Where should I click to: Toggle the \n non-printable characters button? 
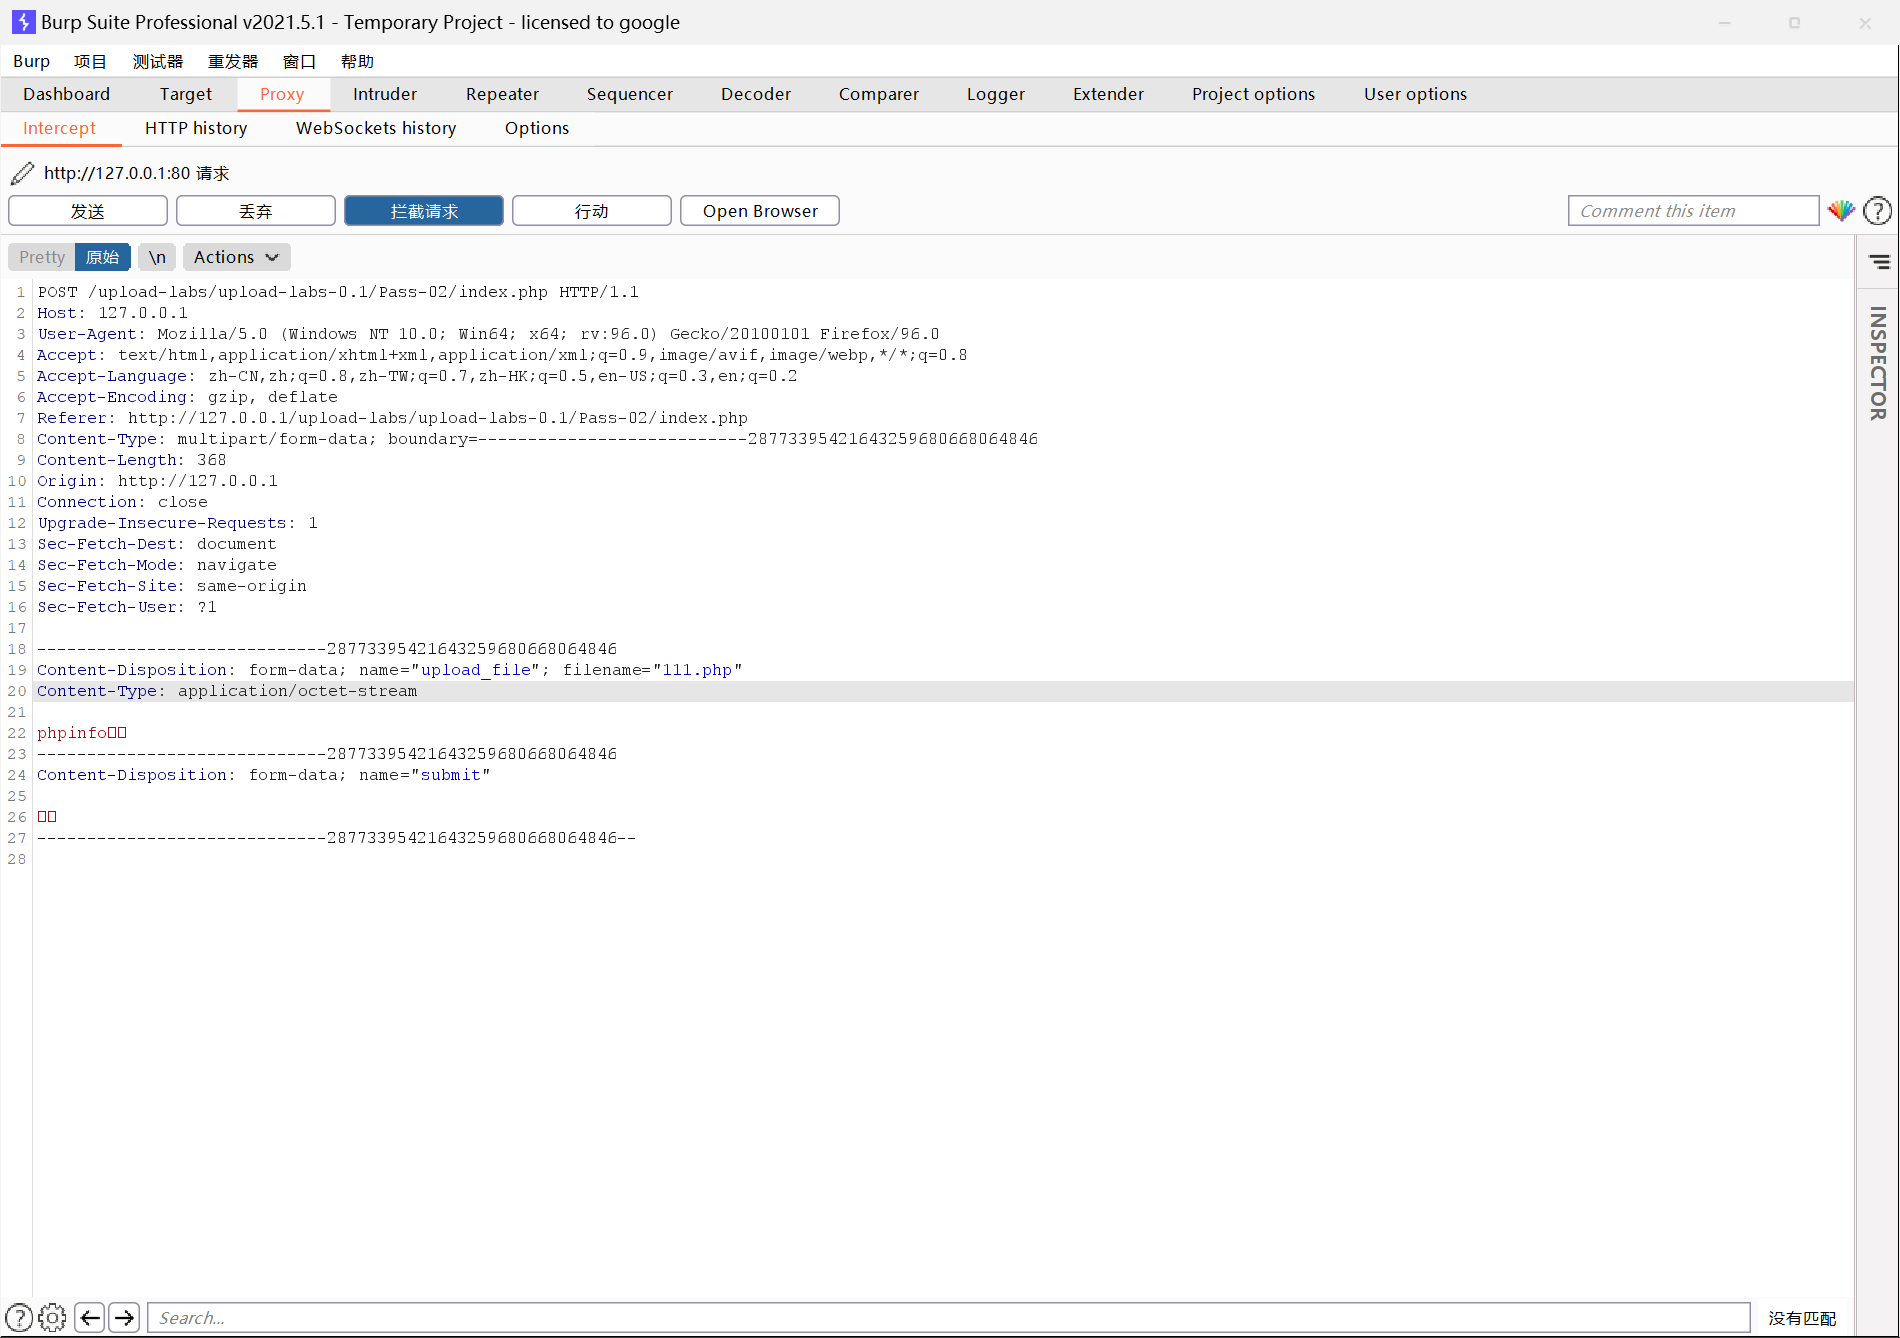coord(157,257)
